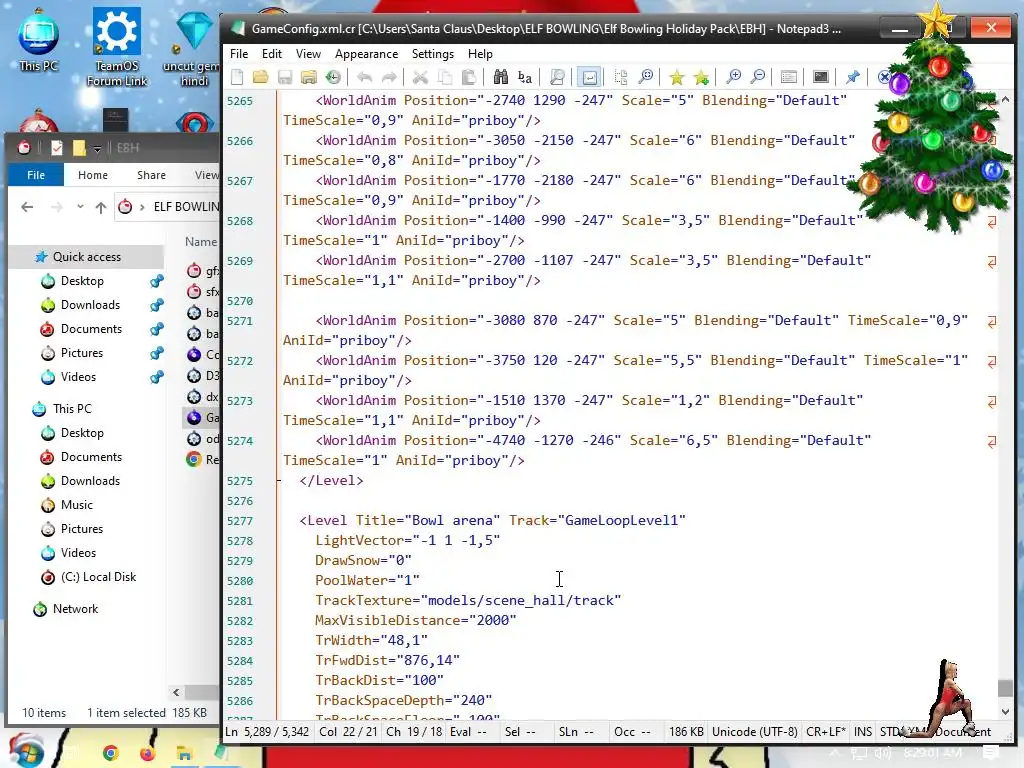
Task: Open pinned Pictures under Quick access
Action: (82, 353)
